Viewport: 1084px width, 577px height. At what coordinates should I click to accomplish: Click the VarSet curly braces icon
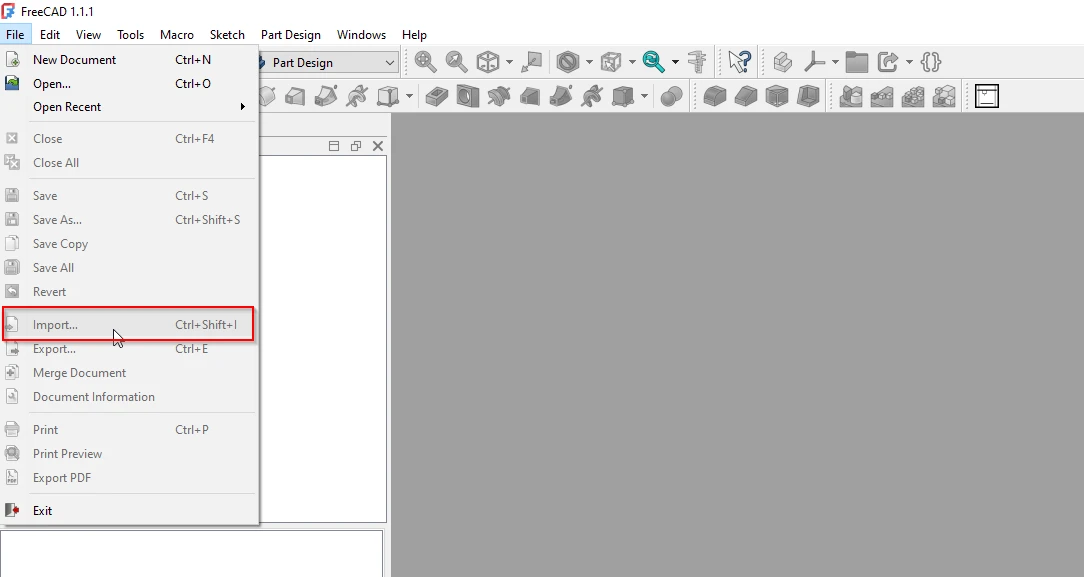931,62
